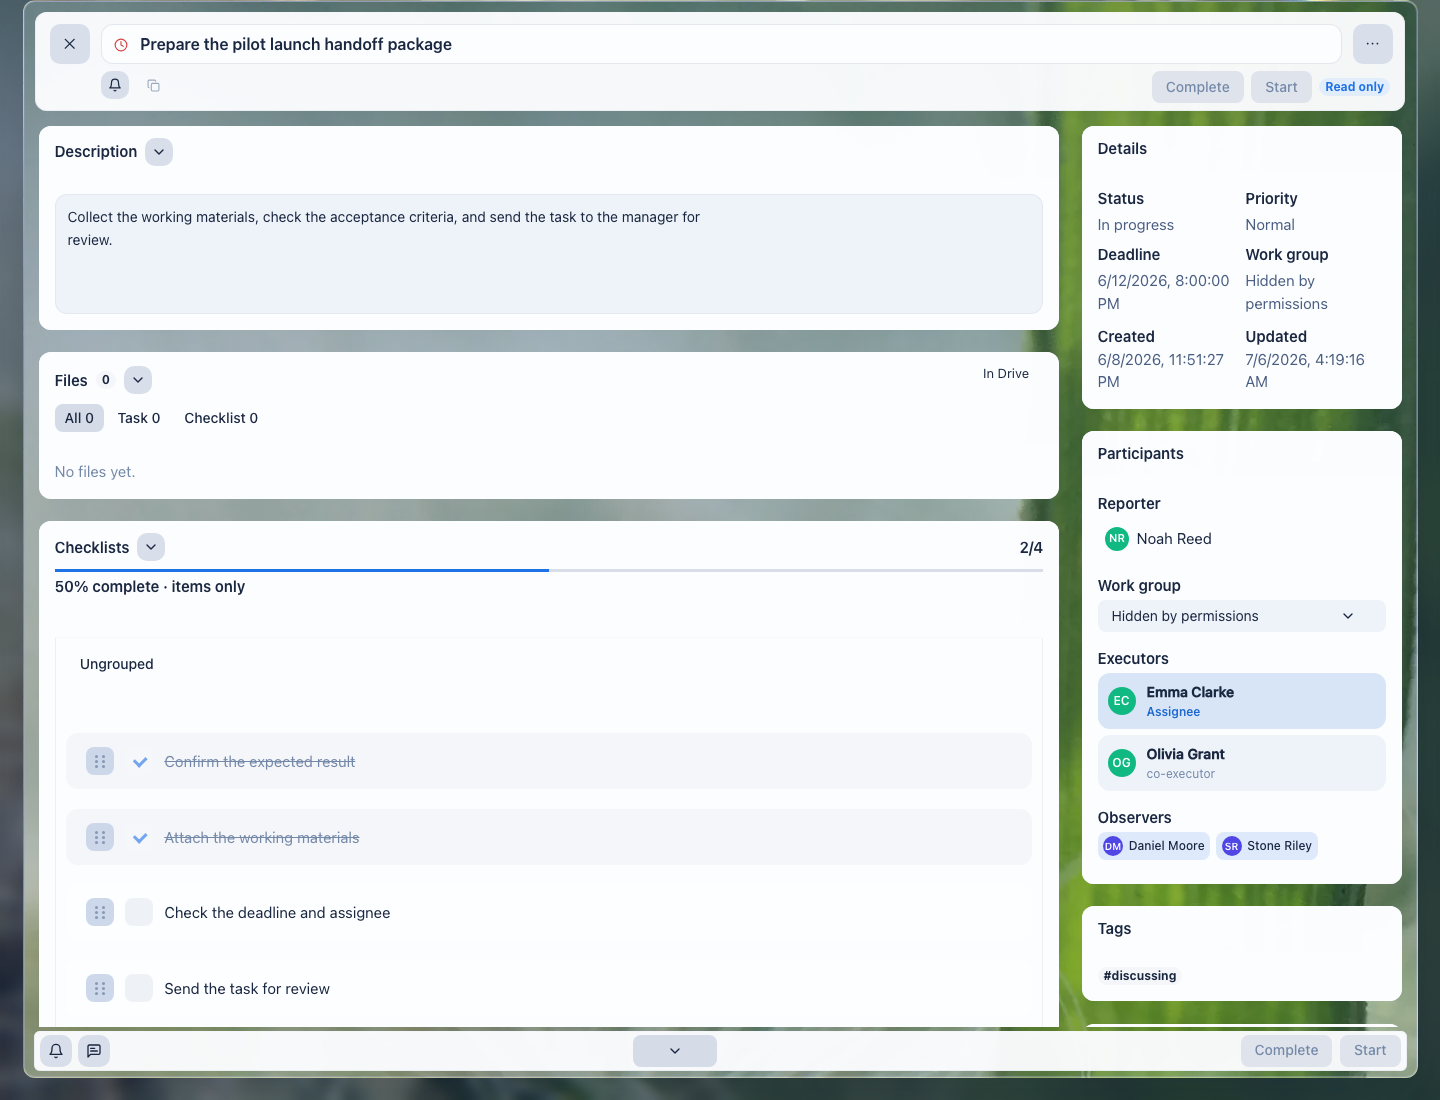Click drag handle beside "Confirm the expected result"

(x=100, y=761)
